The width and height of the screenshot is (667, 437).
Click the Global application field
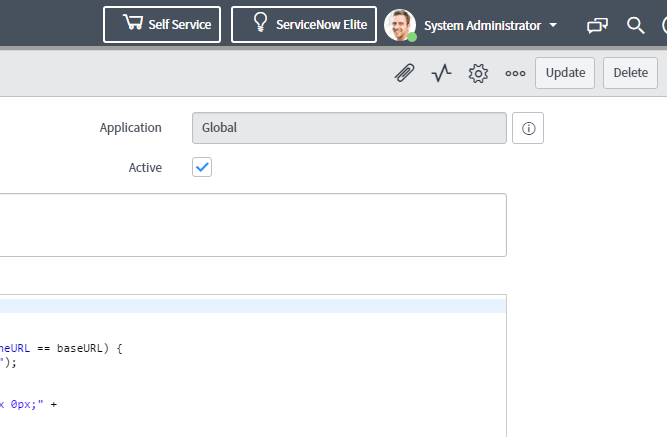349,128
